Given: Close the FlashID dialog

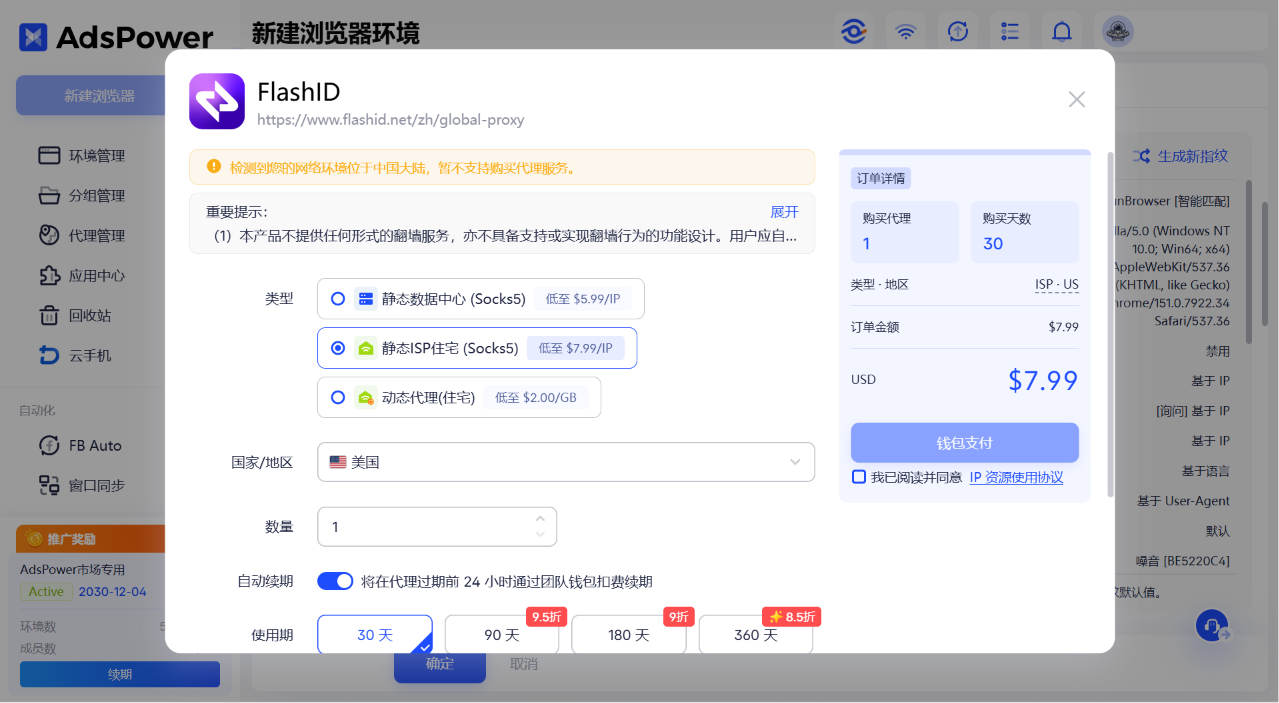Looking at the screenshot, I should click(x=1077, y=99).
